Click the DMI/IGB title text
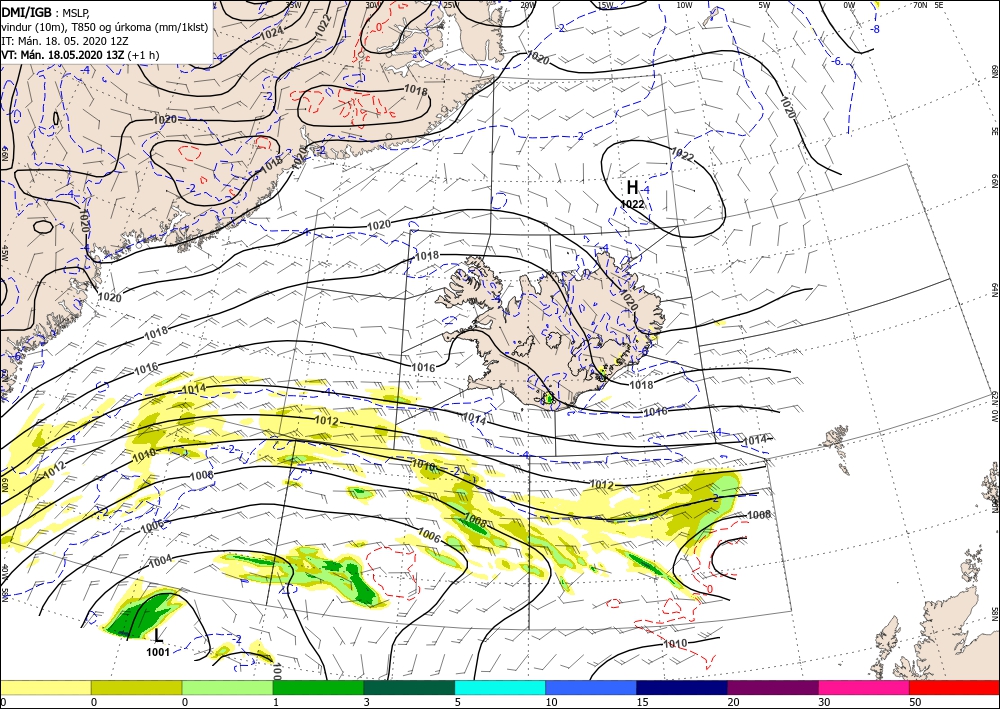1000x709 pixels. (26, 12)
